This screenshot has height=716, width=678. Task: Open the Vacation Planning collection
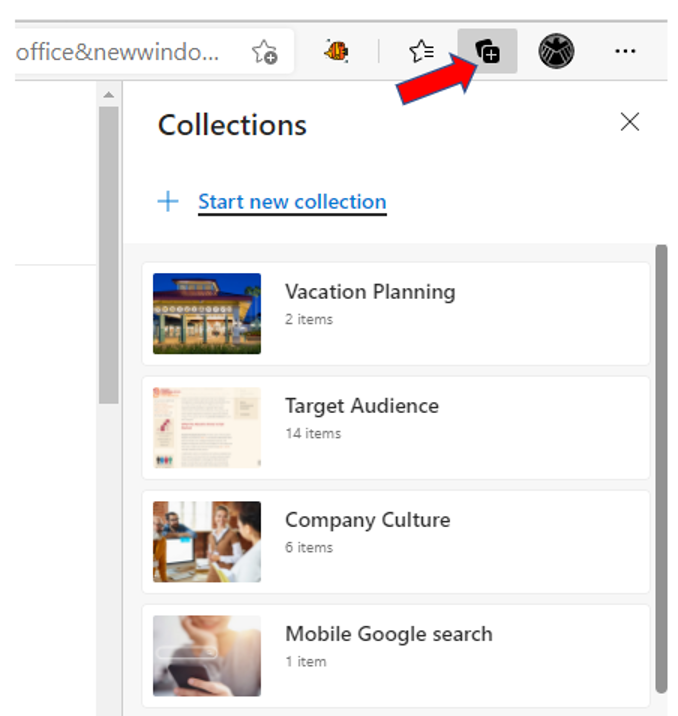coord(370,292)
